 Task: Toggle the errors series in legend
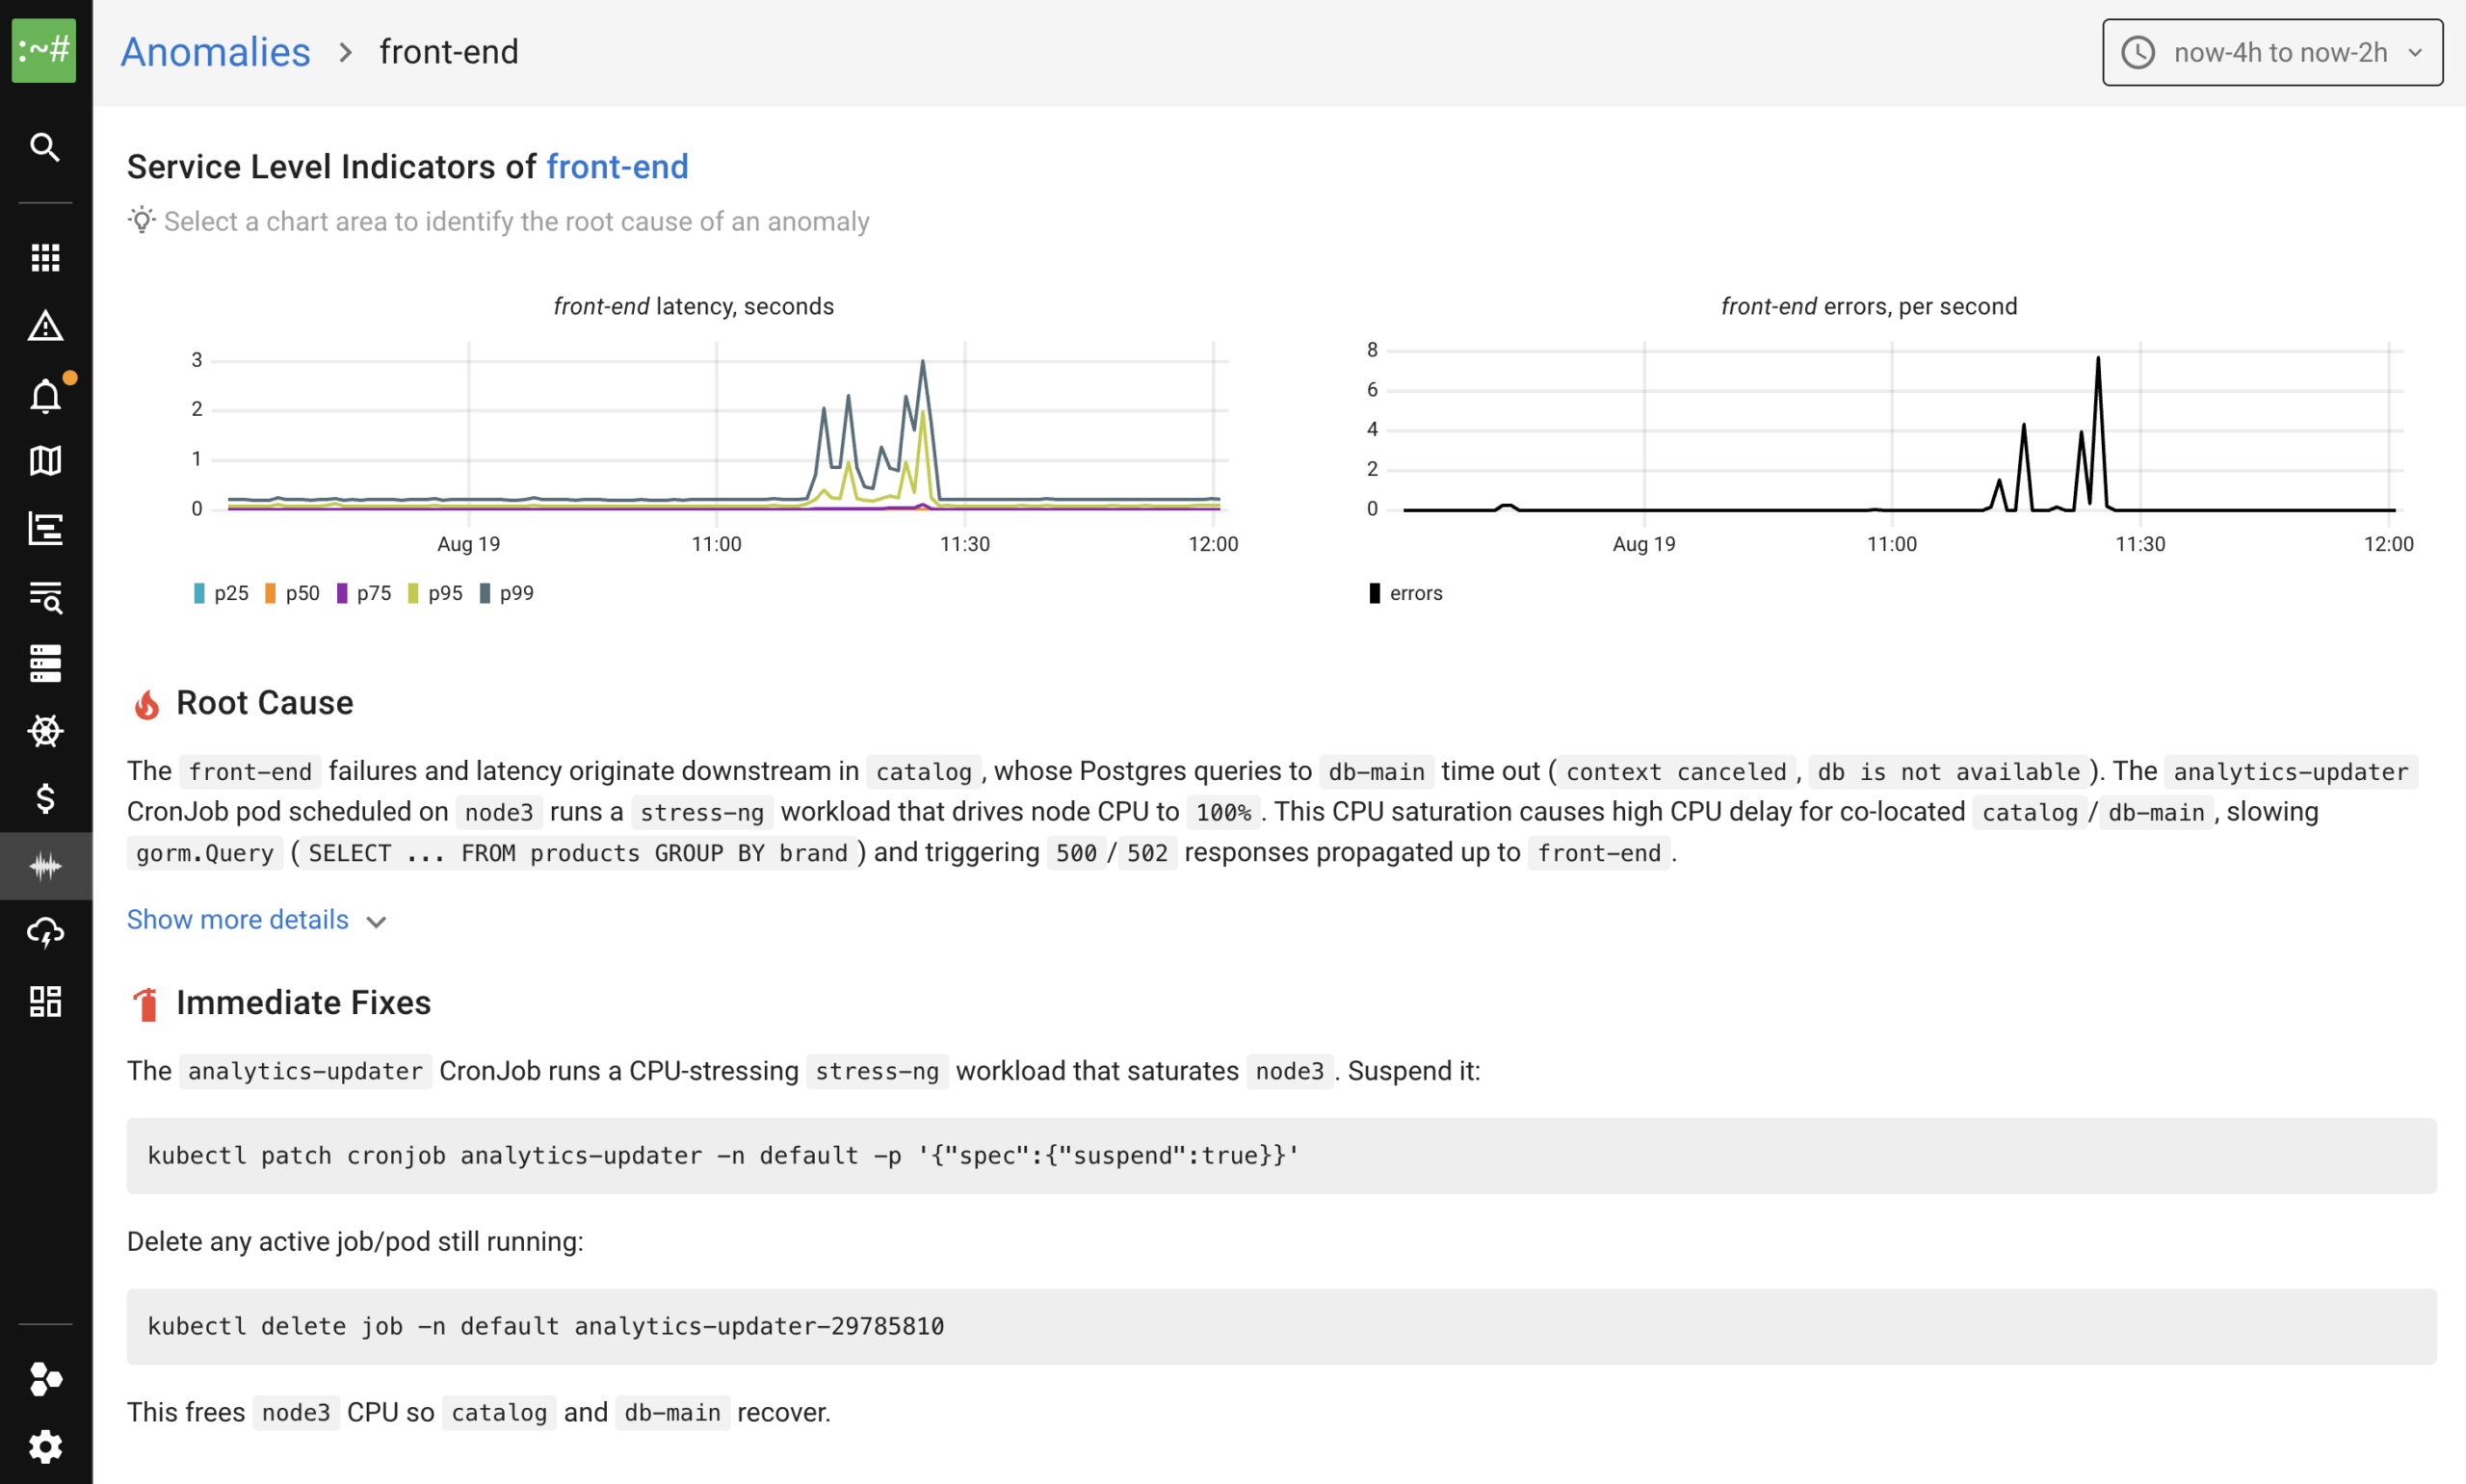point(1406,593)
